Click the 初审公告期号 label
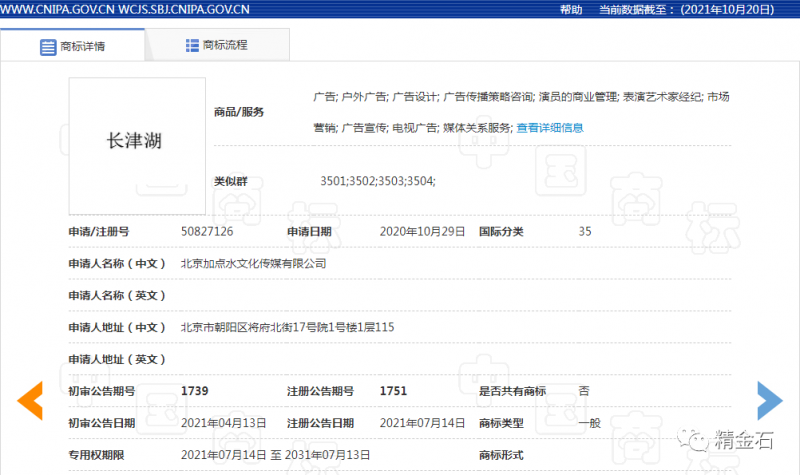800x475 pixels. tap(102, 391)
